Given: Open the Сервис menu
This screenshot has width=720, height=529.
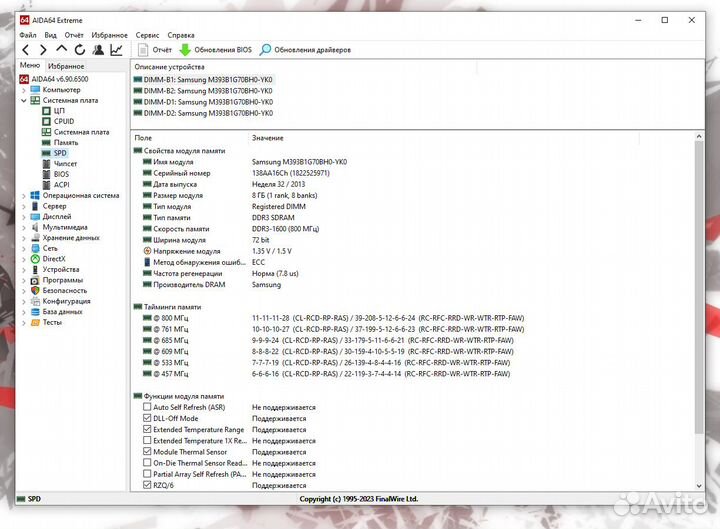Looking at the screenshot, I should click(147, 34).
